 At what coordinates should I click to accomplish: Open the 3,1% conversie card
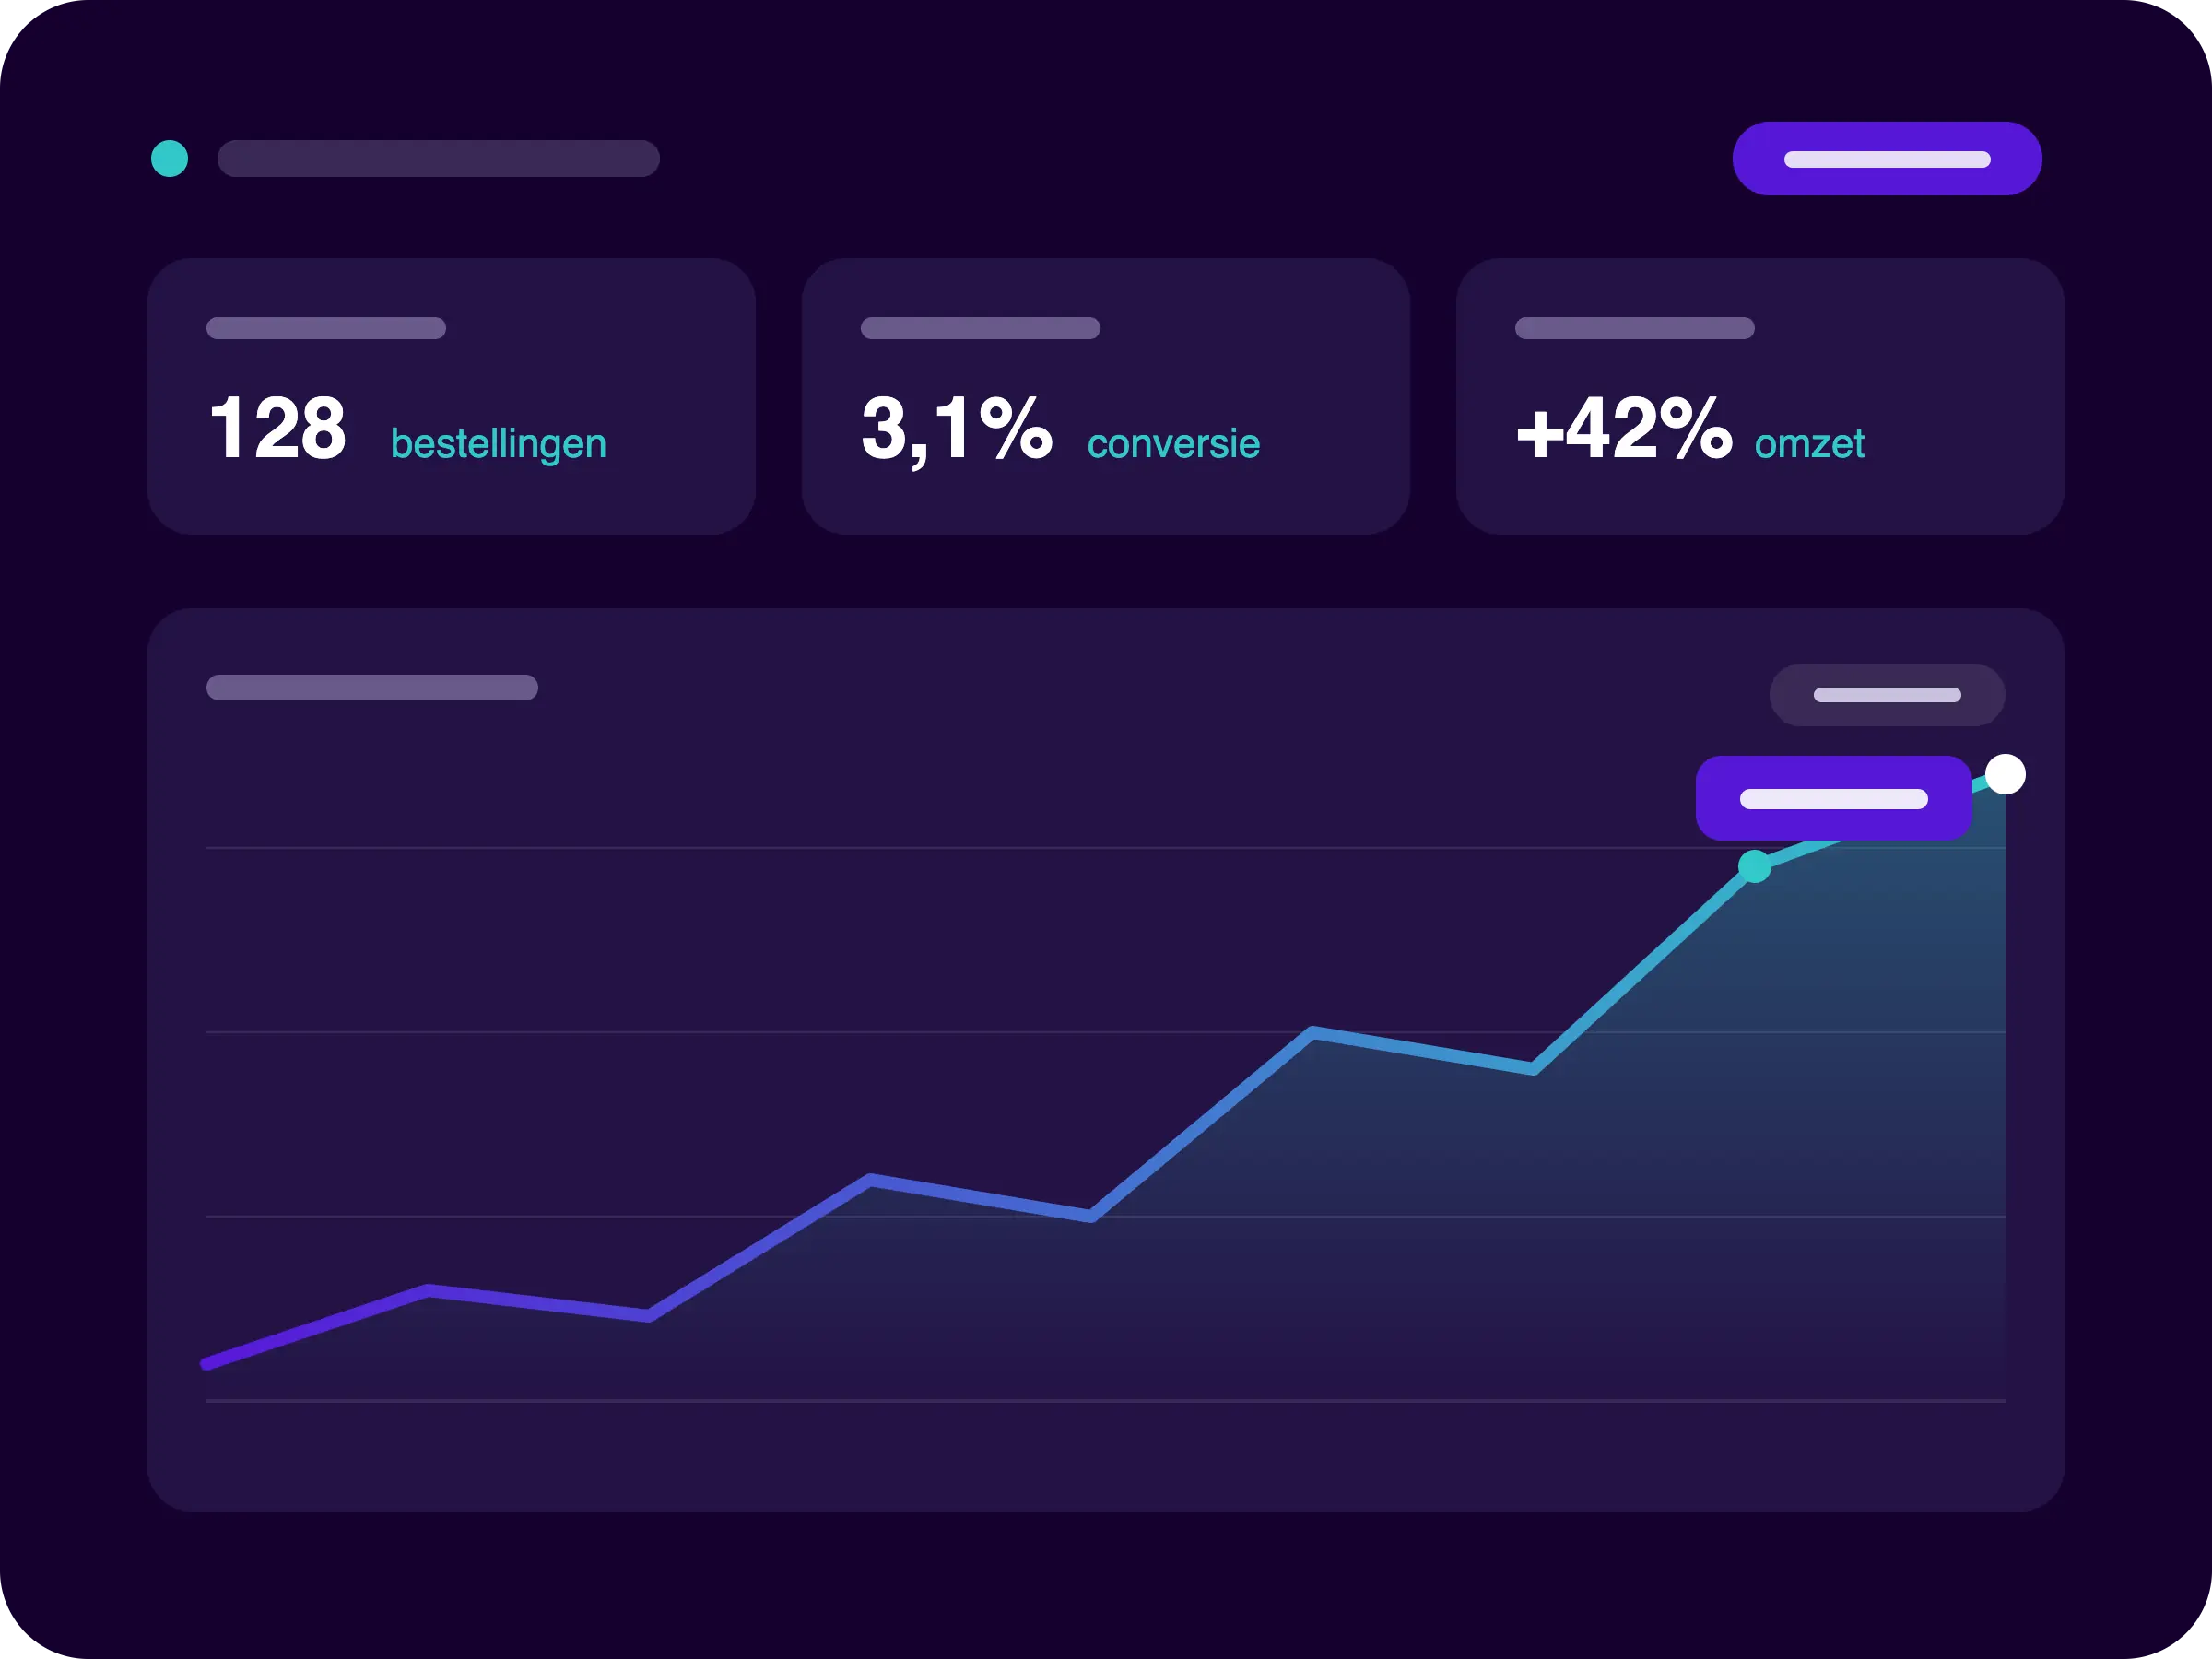pos(1105,396)
